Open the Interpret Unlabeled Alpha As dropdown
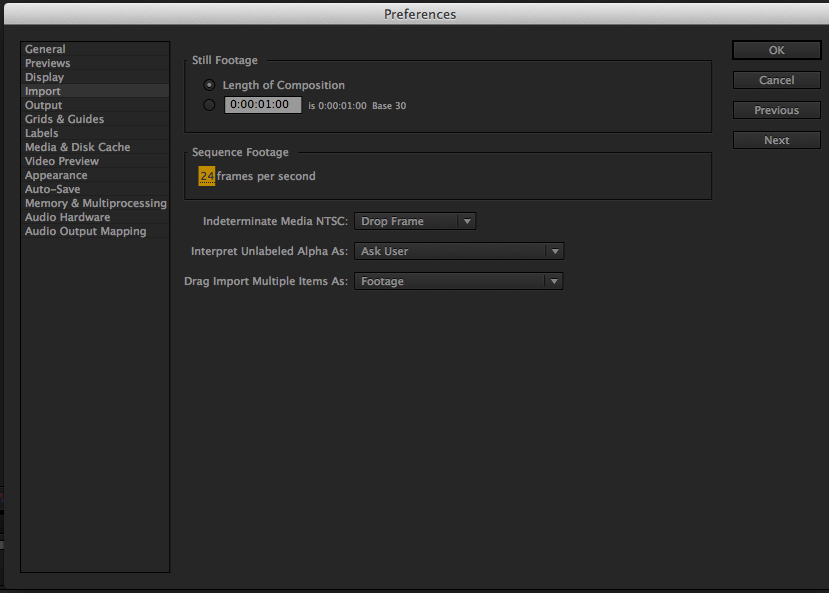Image resolution: width=829 pixels, height=593 pixels. click(x=459, y=251)
